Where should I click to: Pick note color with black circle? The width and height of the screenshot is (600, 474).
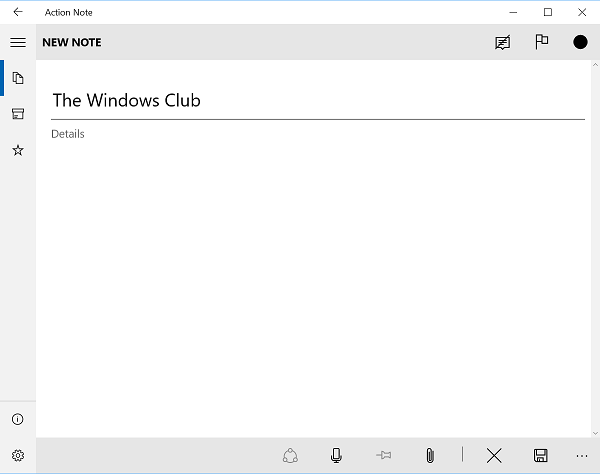click(x=580, y=42)
